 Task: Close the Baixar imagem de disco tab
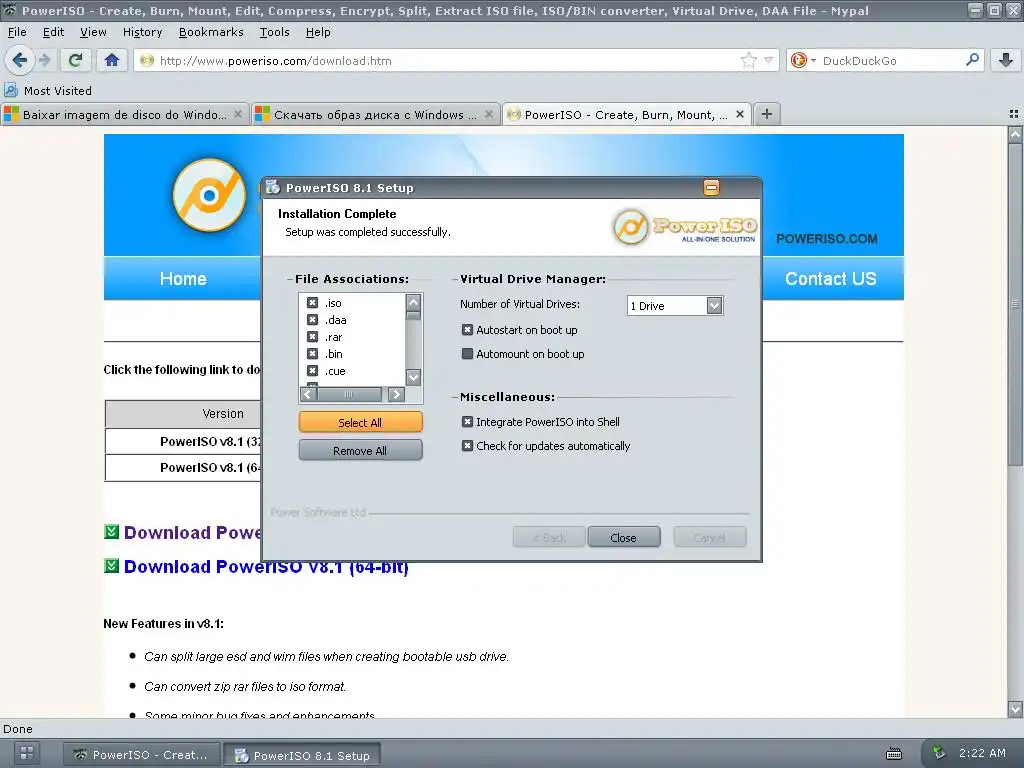click(x=238, y=114)
